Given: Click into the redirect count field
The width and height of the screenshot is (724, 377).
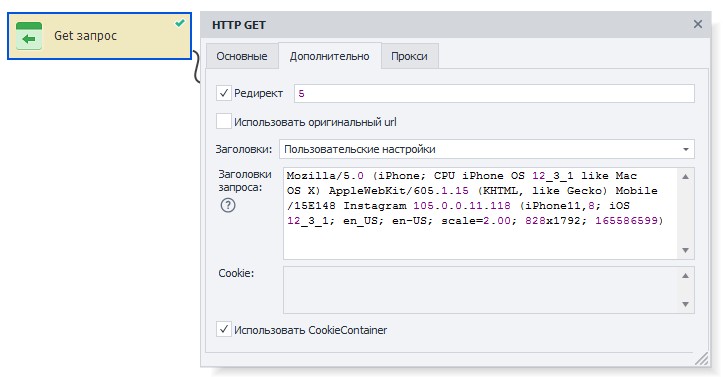Looking at the screenshot, I should coord(494,93).
